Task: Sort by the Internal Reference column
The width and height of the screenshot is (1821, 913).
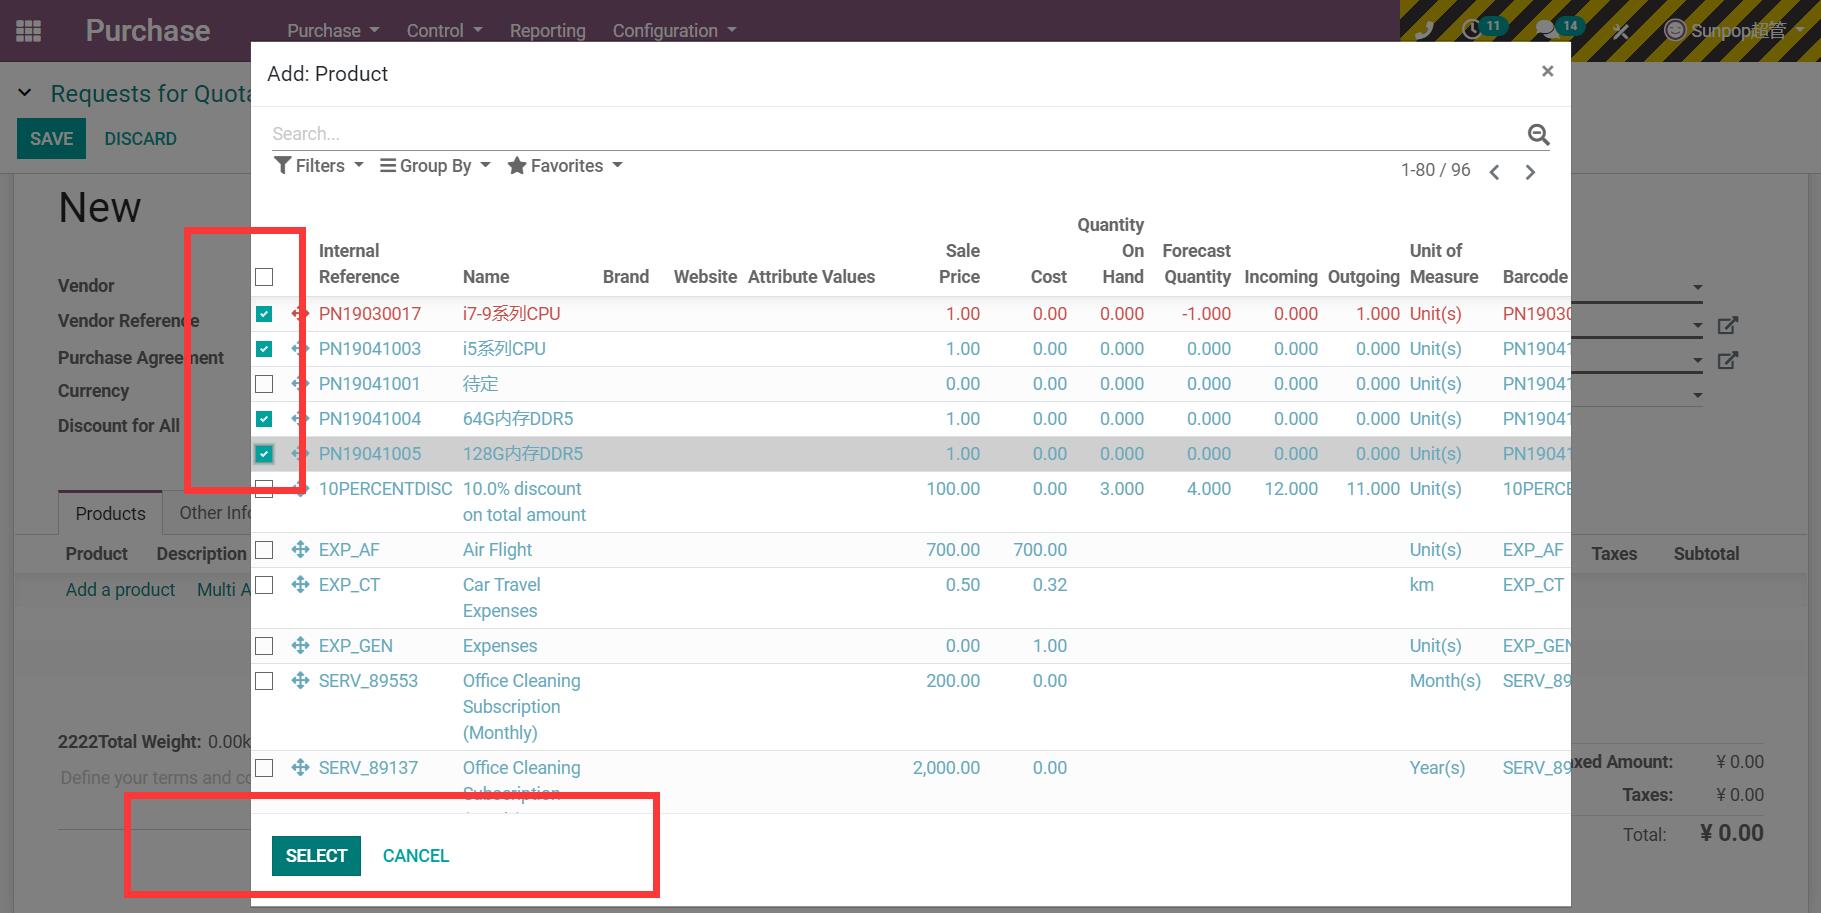Action: (359, 264)
